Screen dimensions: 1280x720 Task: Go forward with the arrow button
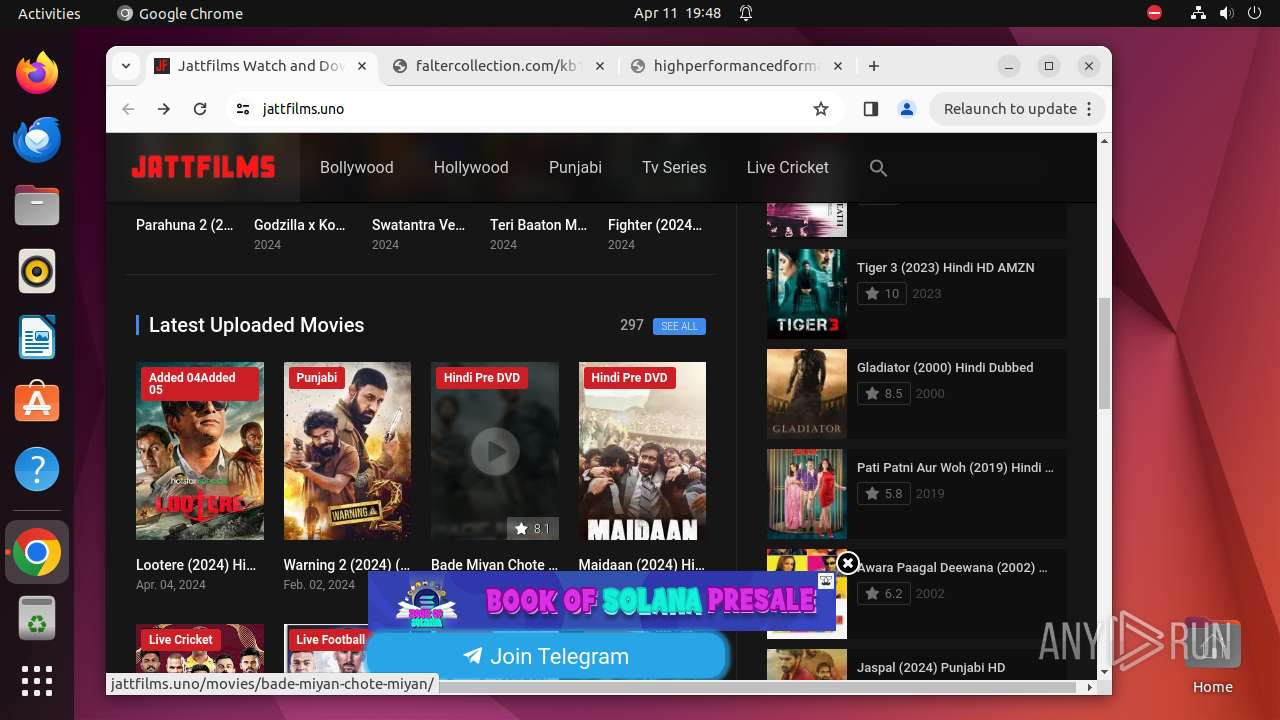coord(164,109)
